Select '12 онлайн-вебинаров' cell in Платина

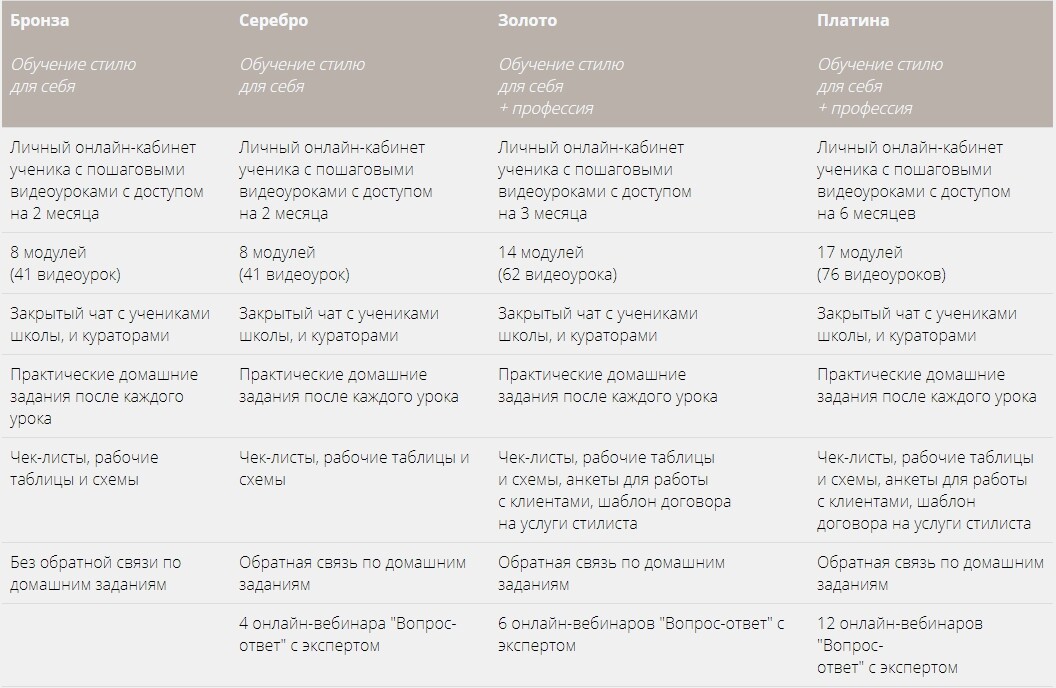click(x=900, y=646)
